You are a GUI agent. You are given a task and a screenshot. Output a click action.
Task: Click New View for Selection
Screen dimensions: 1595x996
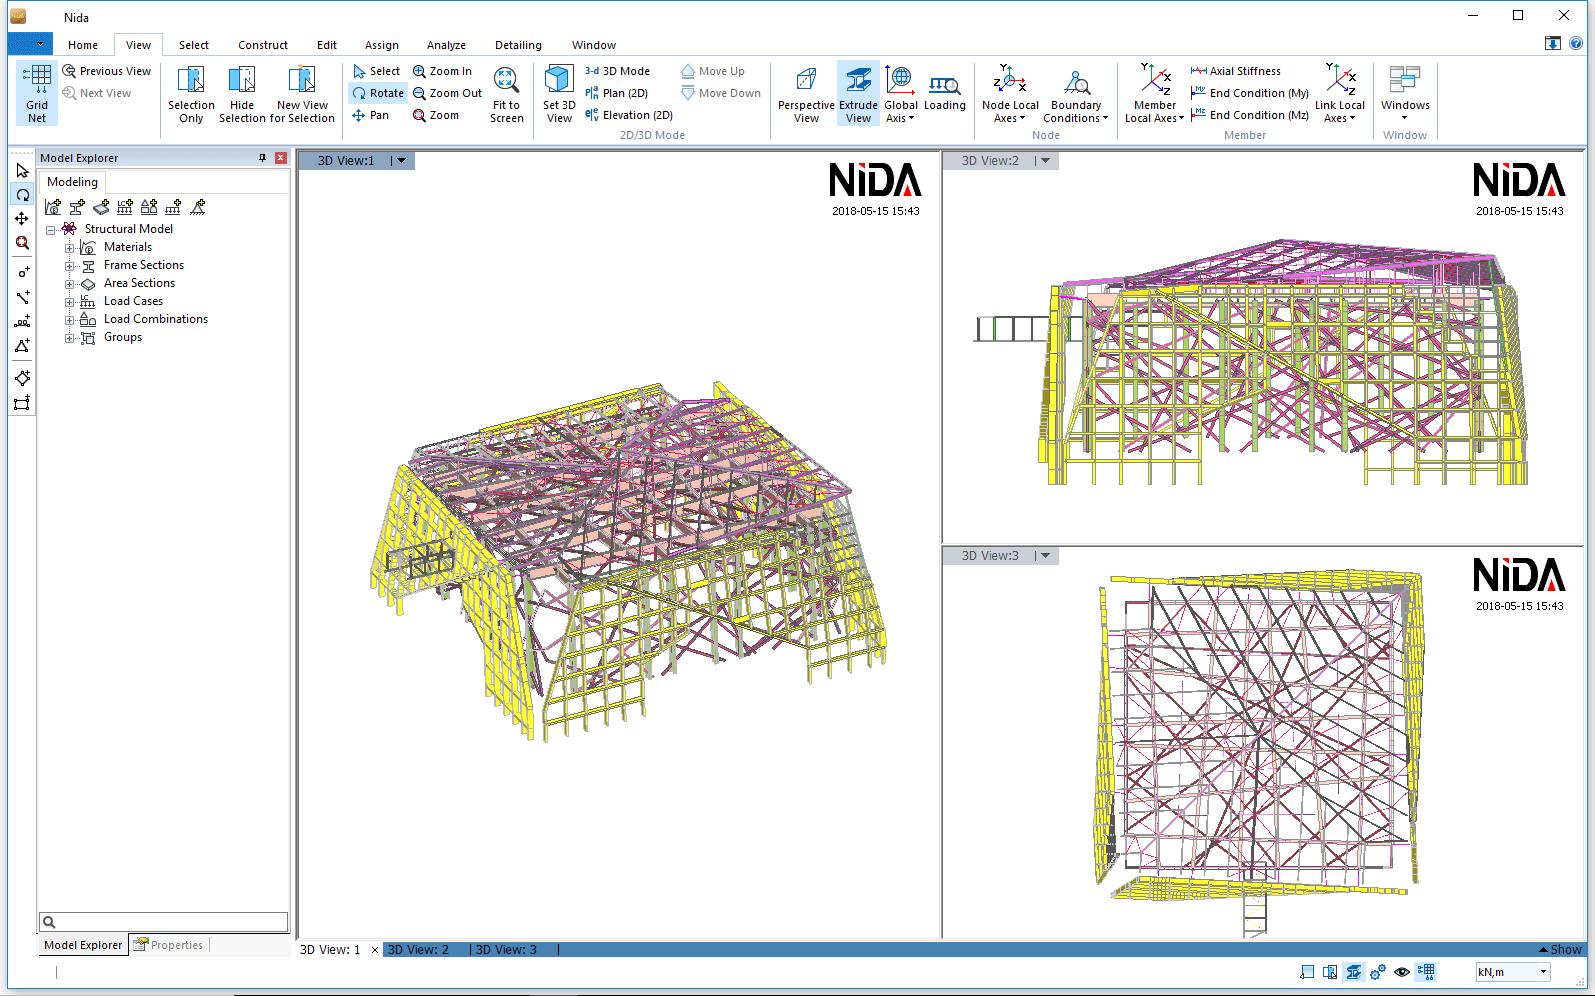point(302,95)
